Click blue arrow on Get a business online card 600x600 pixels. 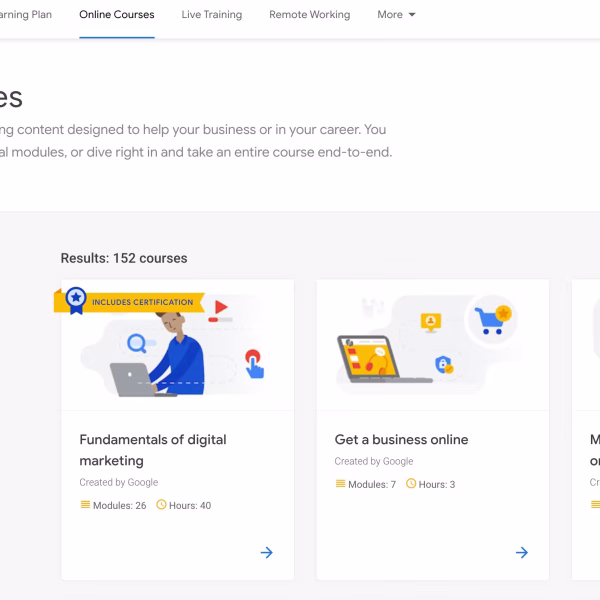(521, 552)
